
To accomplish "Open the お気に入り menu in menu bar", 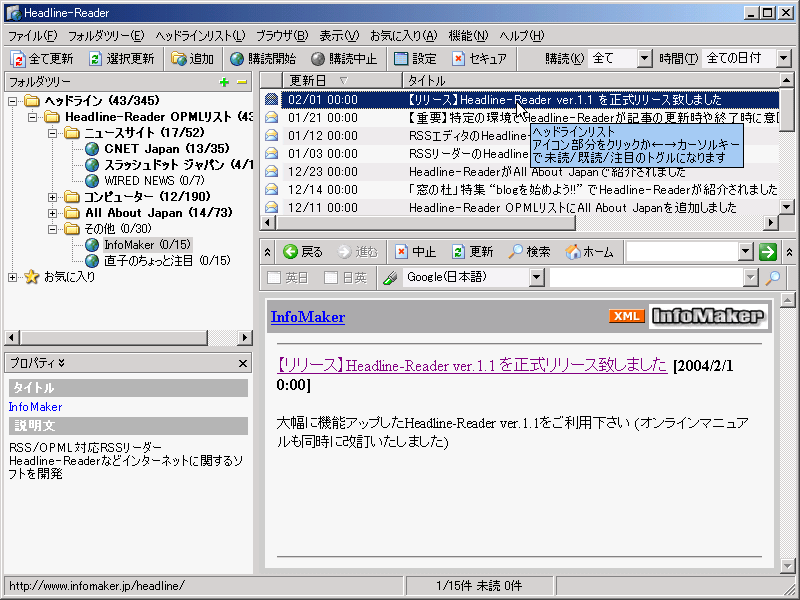I will click(404, 36).
